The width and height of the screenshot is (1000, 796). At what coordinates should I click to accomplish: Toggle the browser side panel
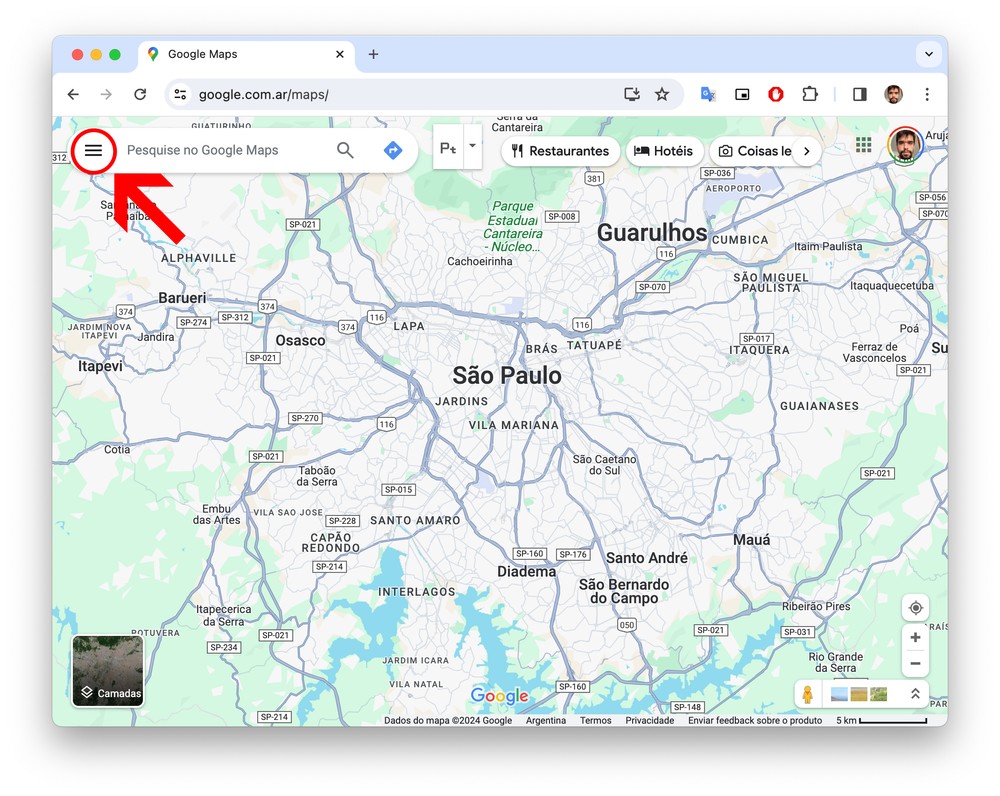coord(859,94)
